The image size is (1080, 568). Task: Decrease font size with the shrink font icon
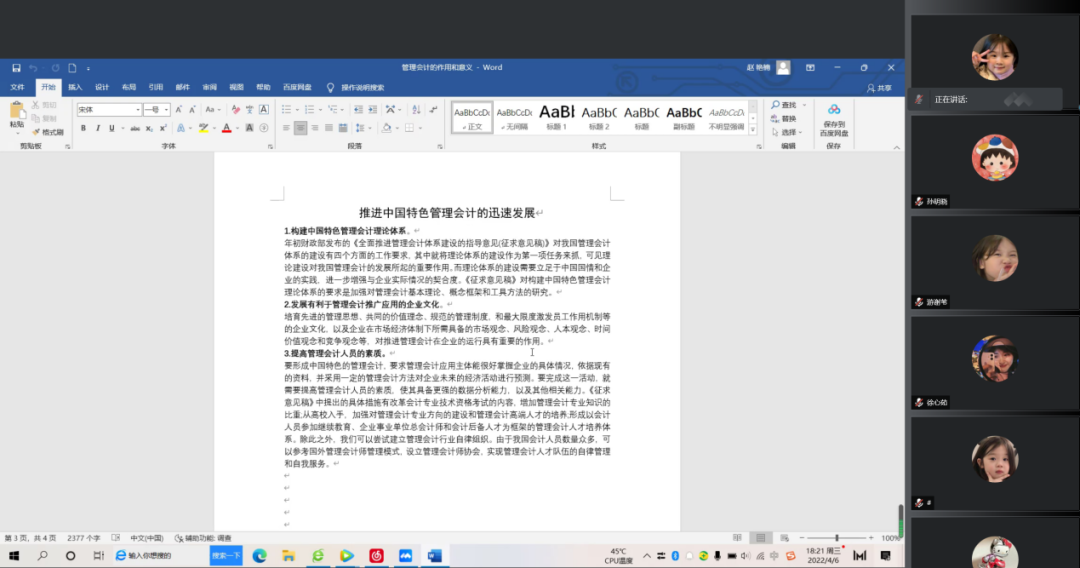(x=192, y=109)
